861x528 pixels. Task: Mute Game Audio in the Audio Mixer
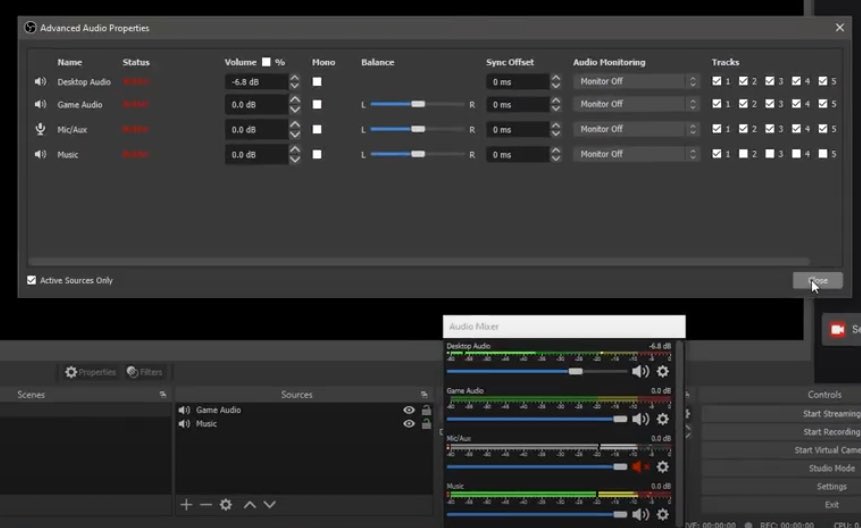(x=640, y=419)
